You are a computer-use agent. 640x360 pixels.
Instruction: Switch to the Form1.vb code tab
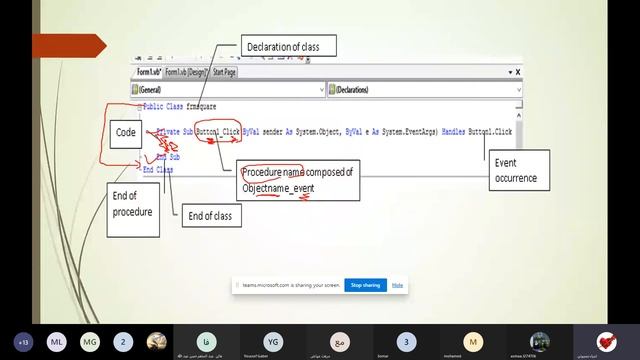coord(149,72)
